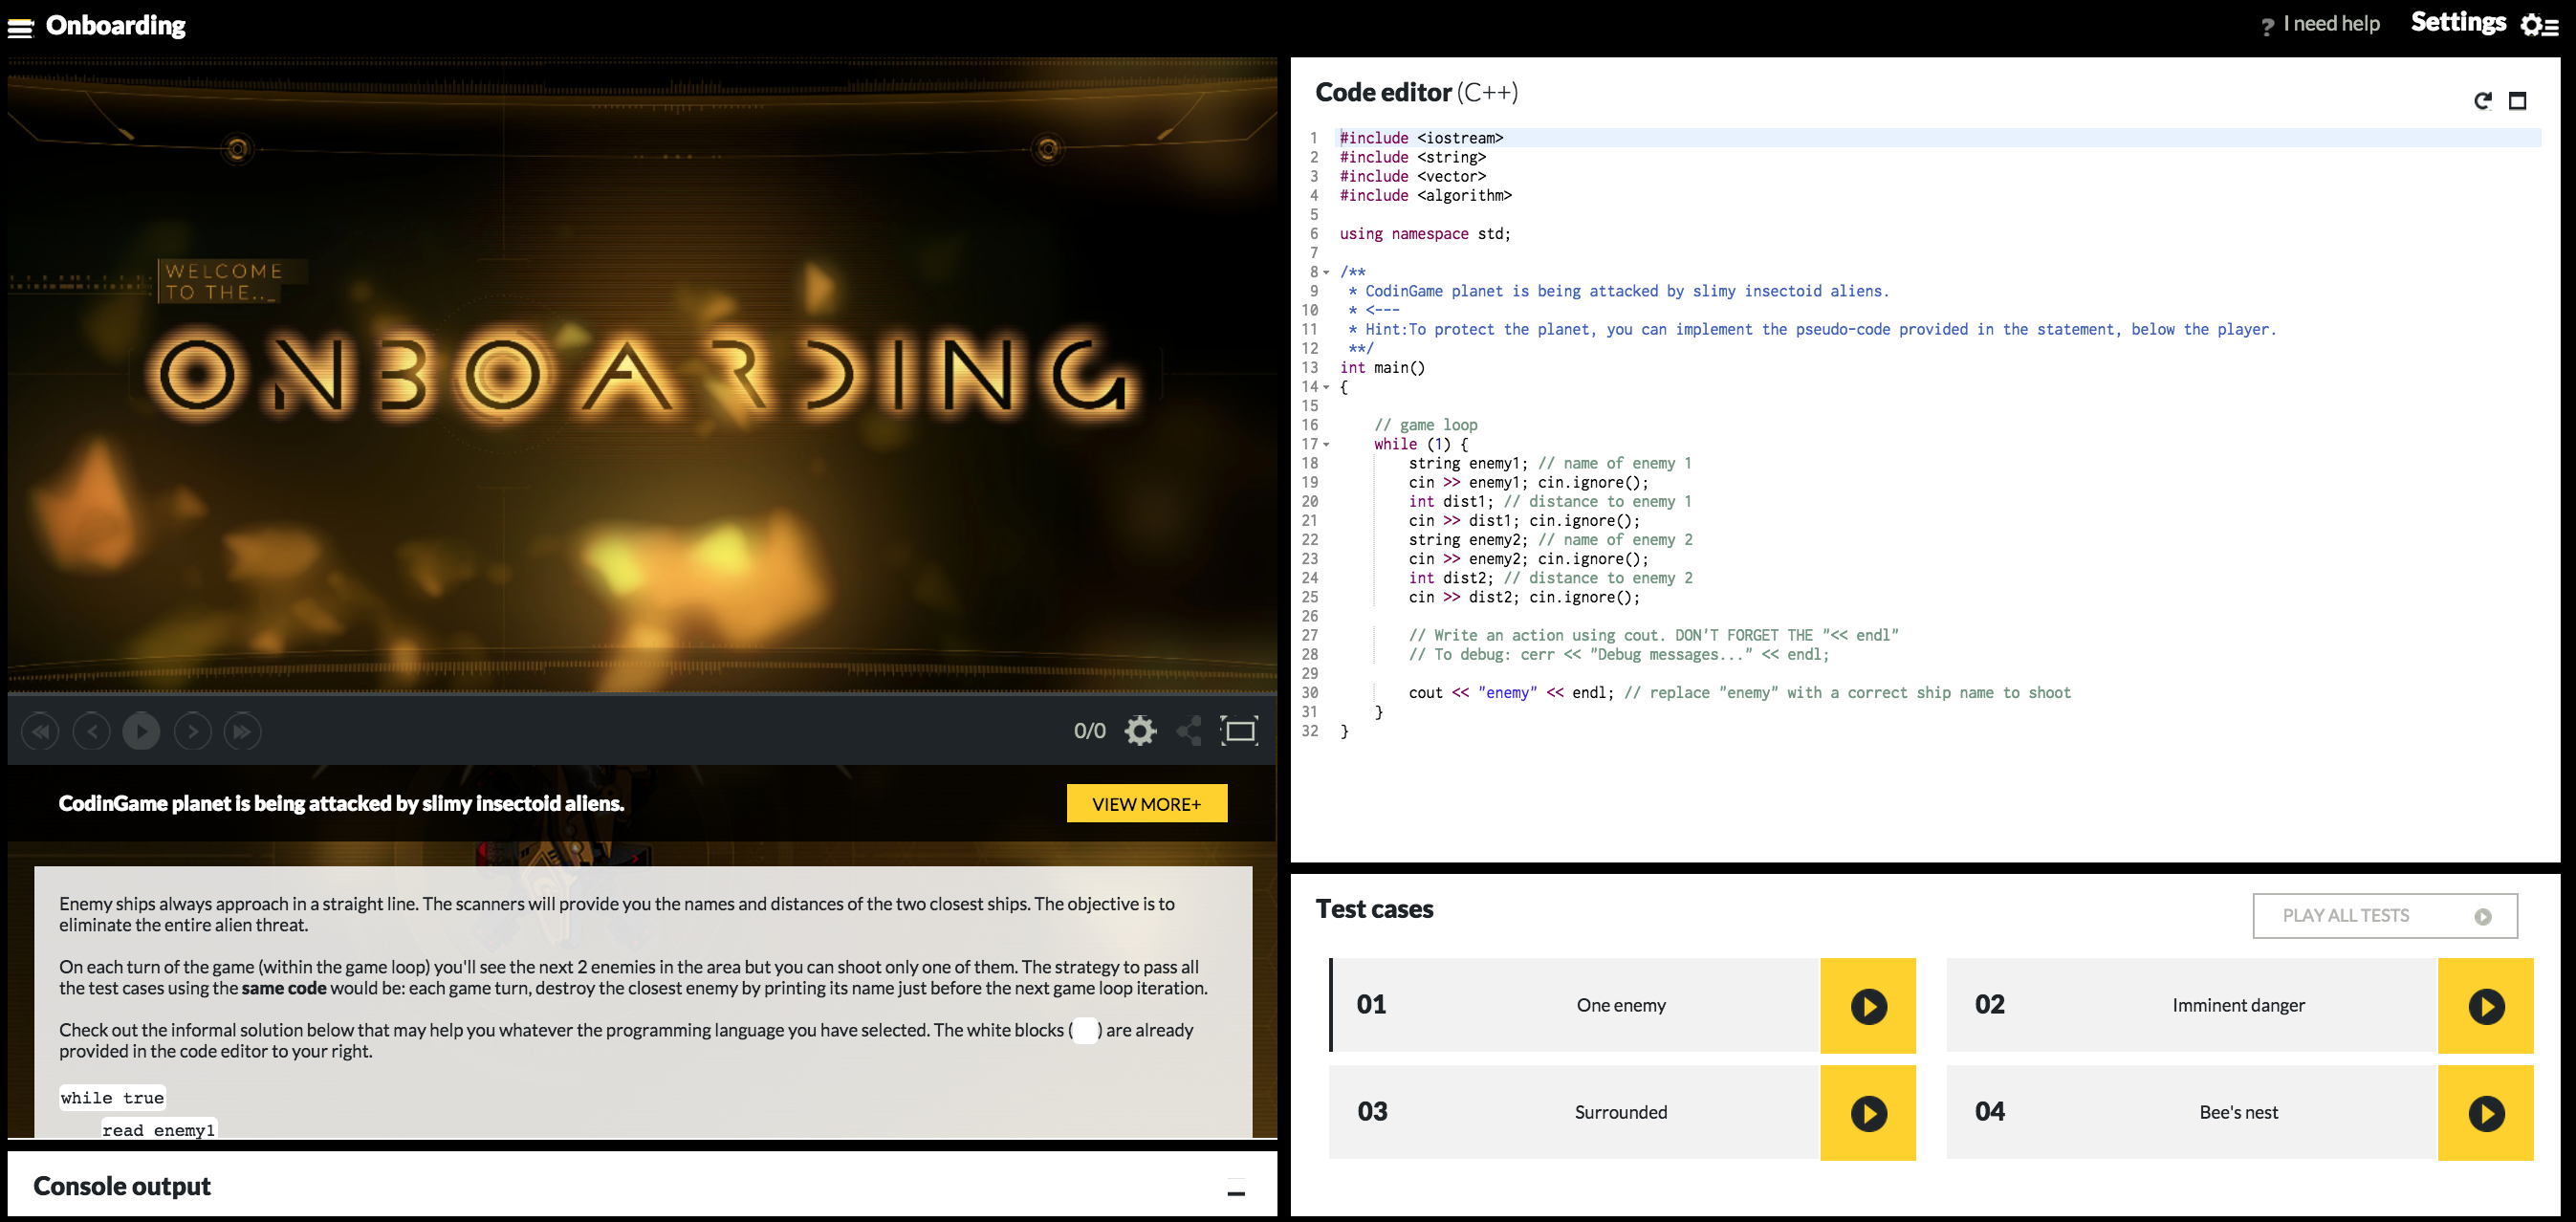Collapse main function fold at line 14
The height and width of the screenshot is (1222, 2576).
1326,387
